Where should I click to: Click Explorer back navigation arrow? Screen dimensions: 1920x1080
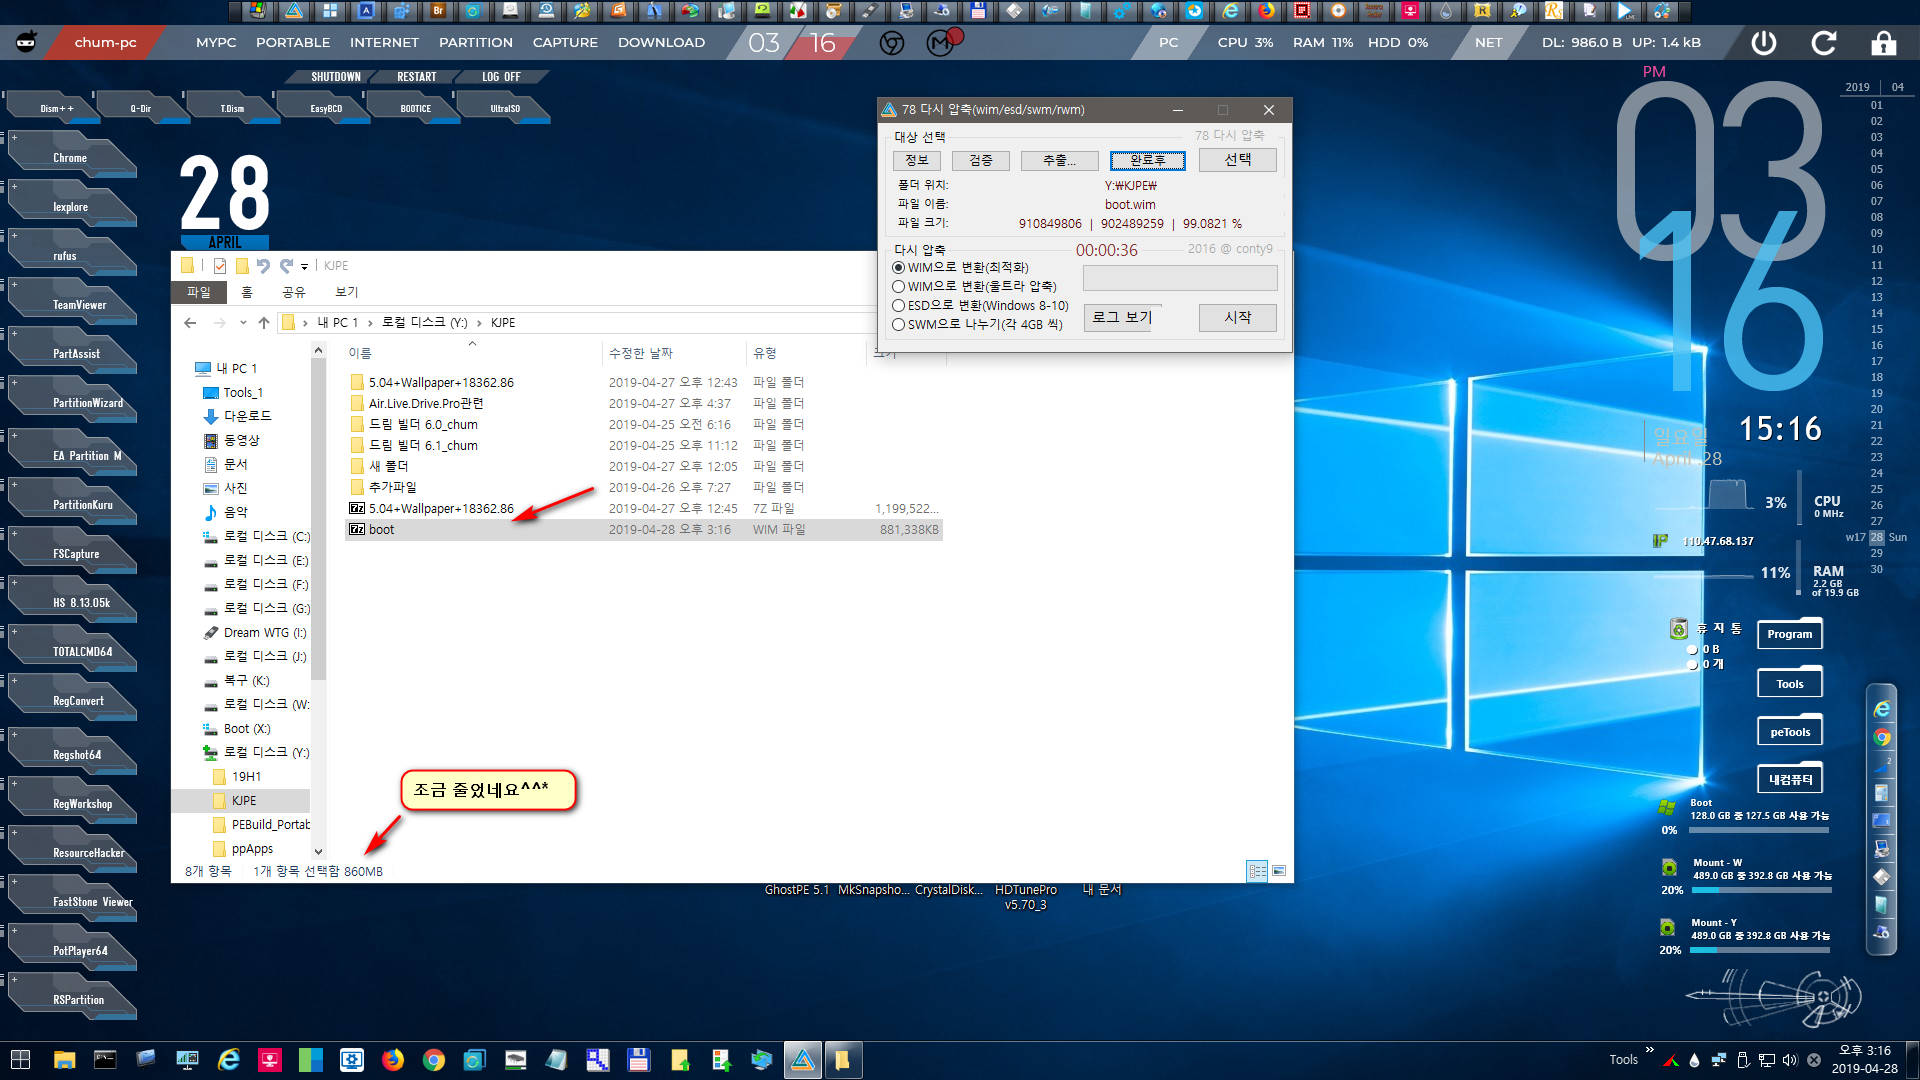(x=190, y=323)
